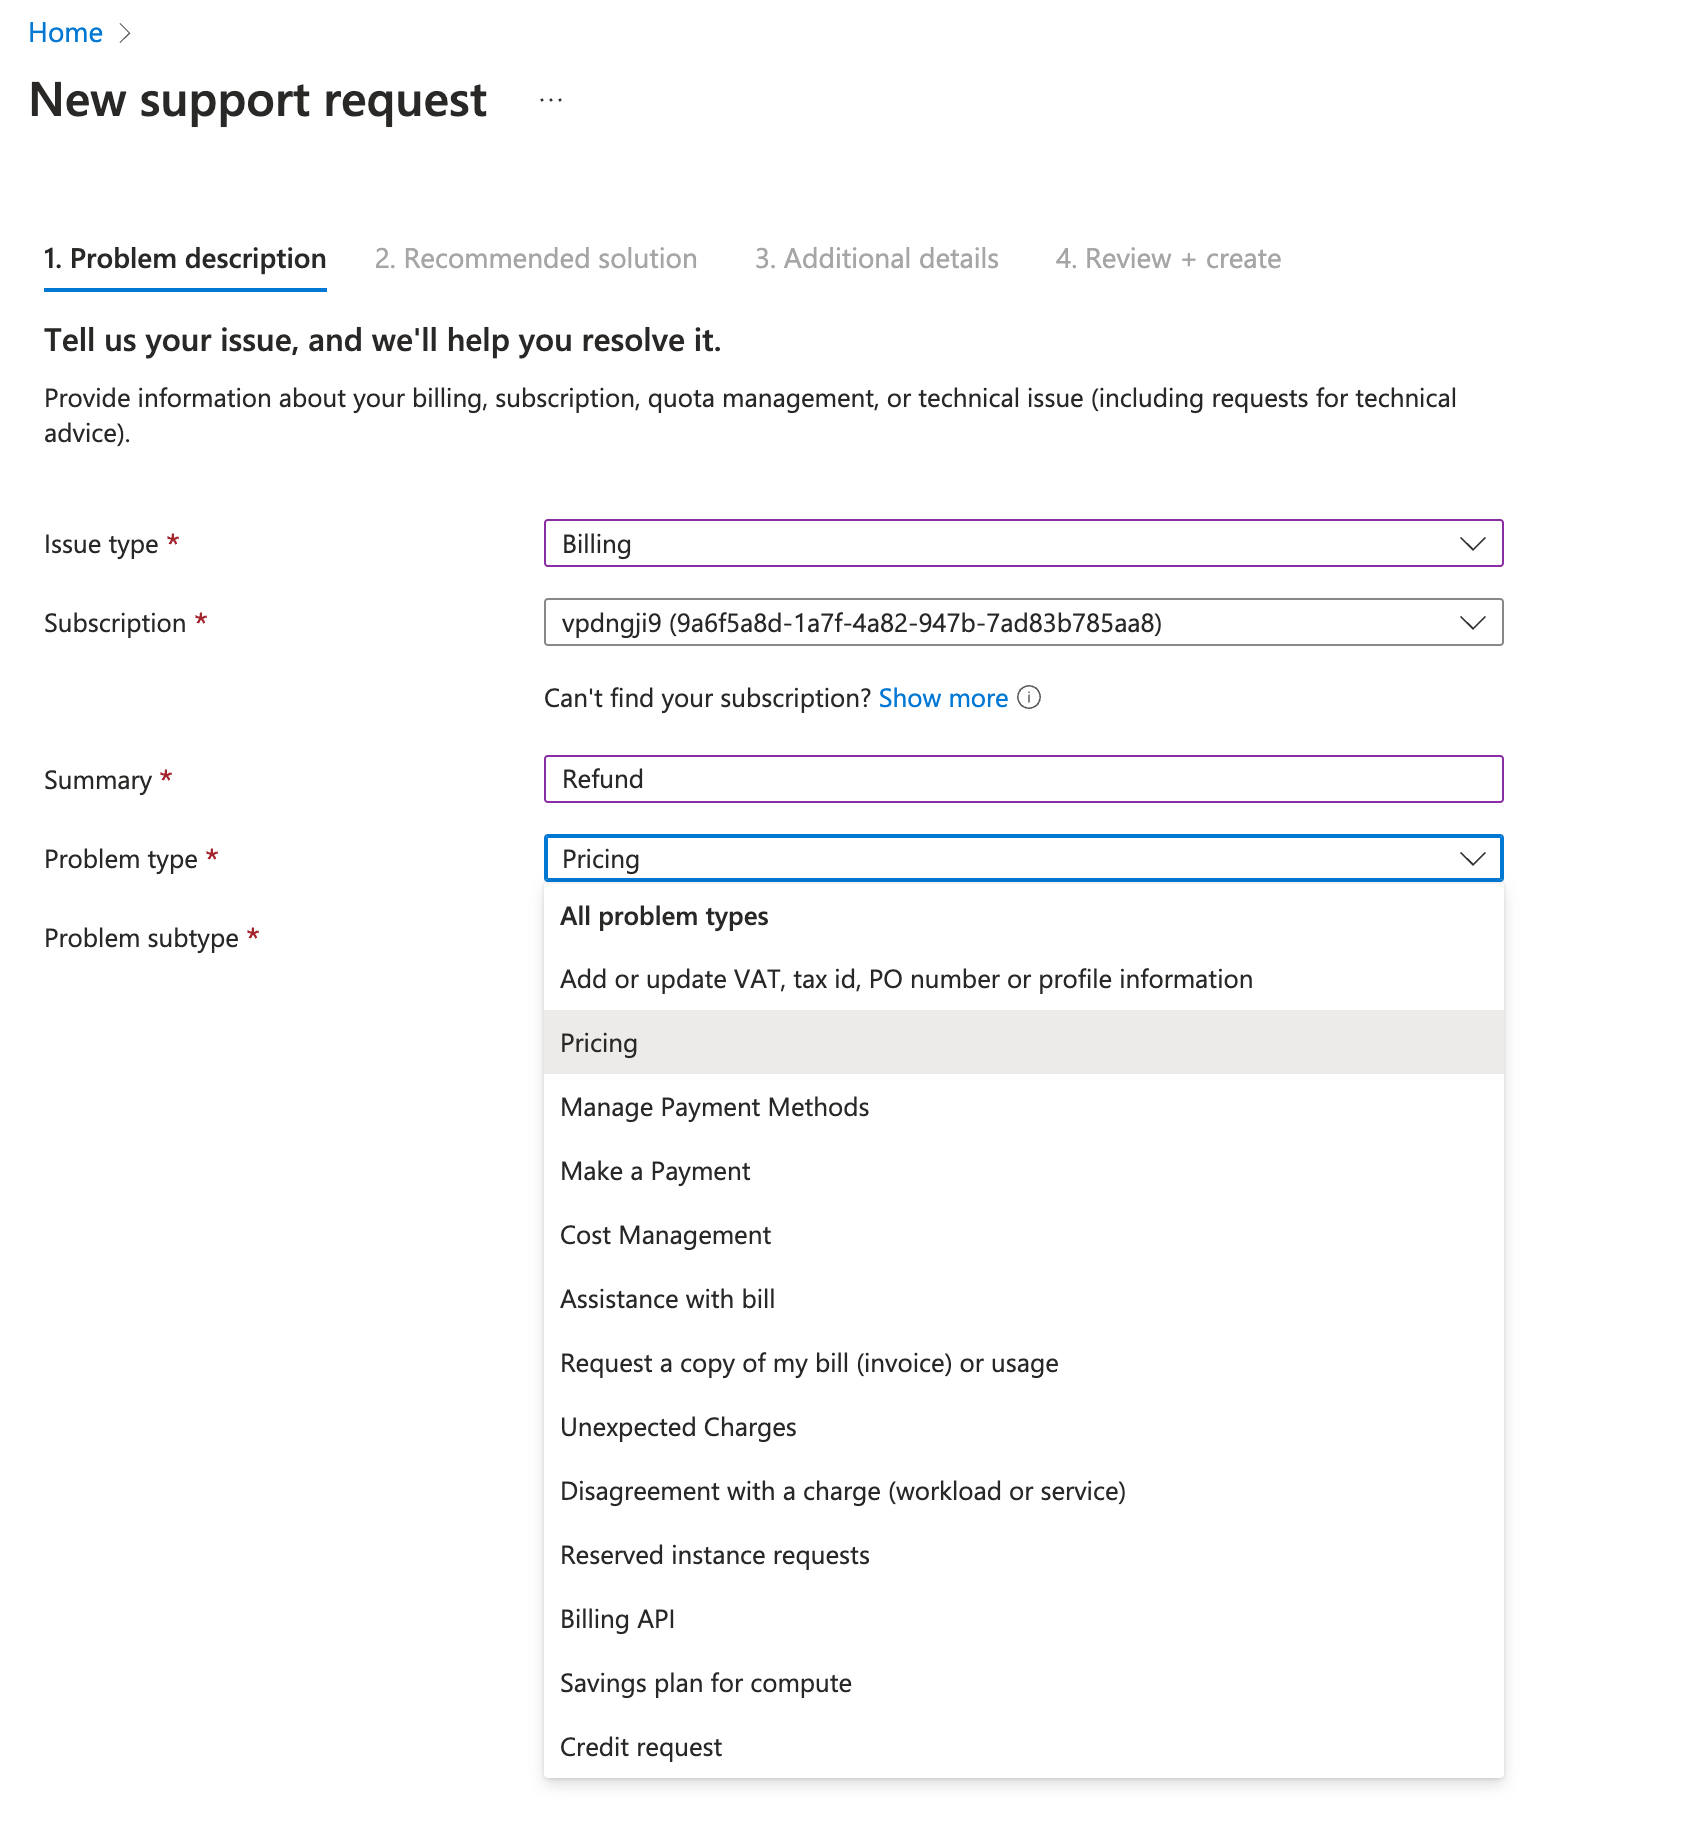The width and height of the screenshot is (1692, 1848).
Task: Click the Problem subtype label
Action: pos(141,938)
